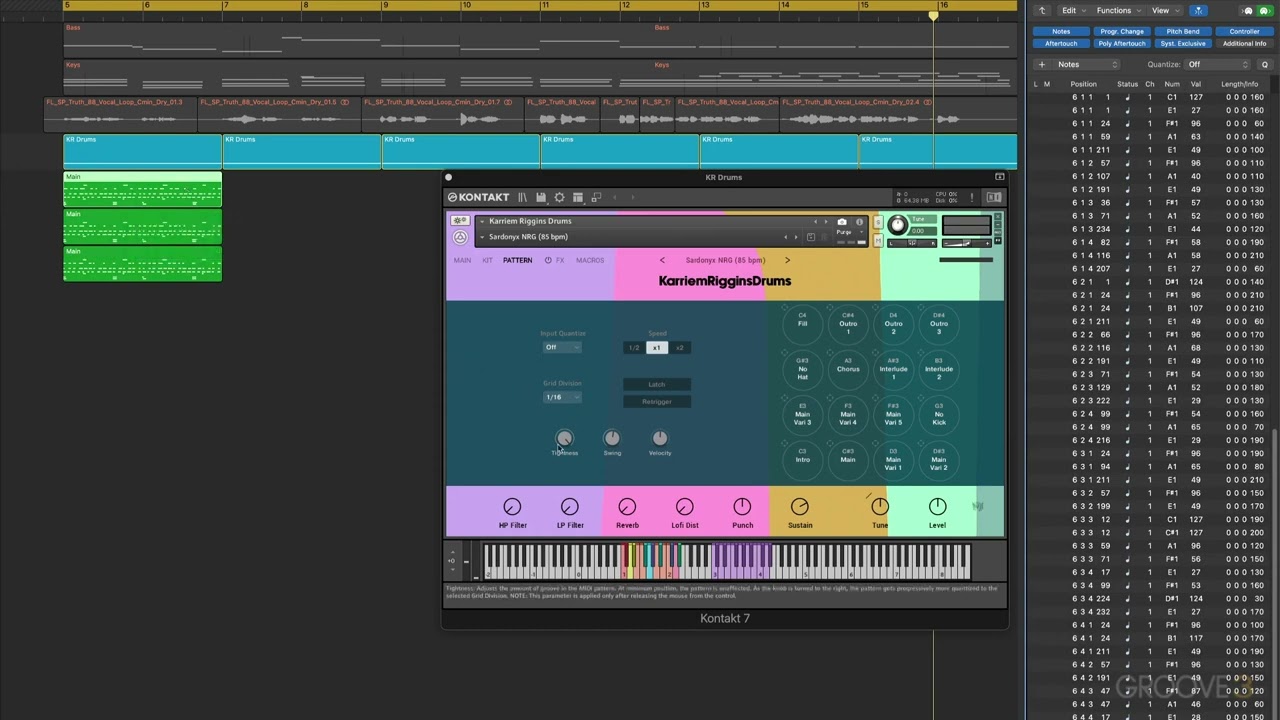Go to next pattern with right chevron
This screenshot has width=1280, height=720.
[x=787, y=260]
